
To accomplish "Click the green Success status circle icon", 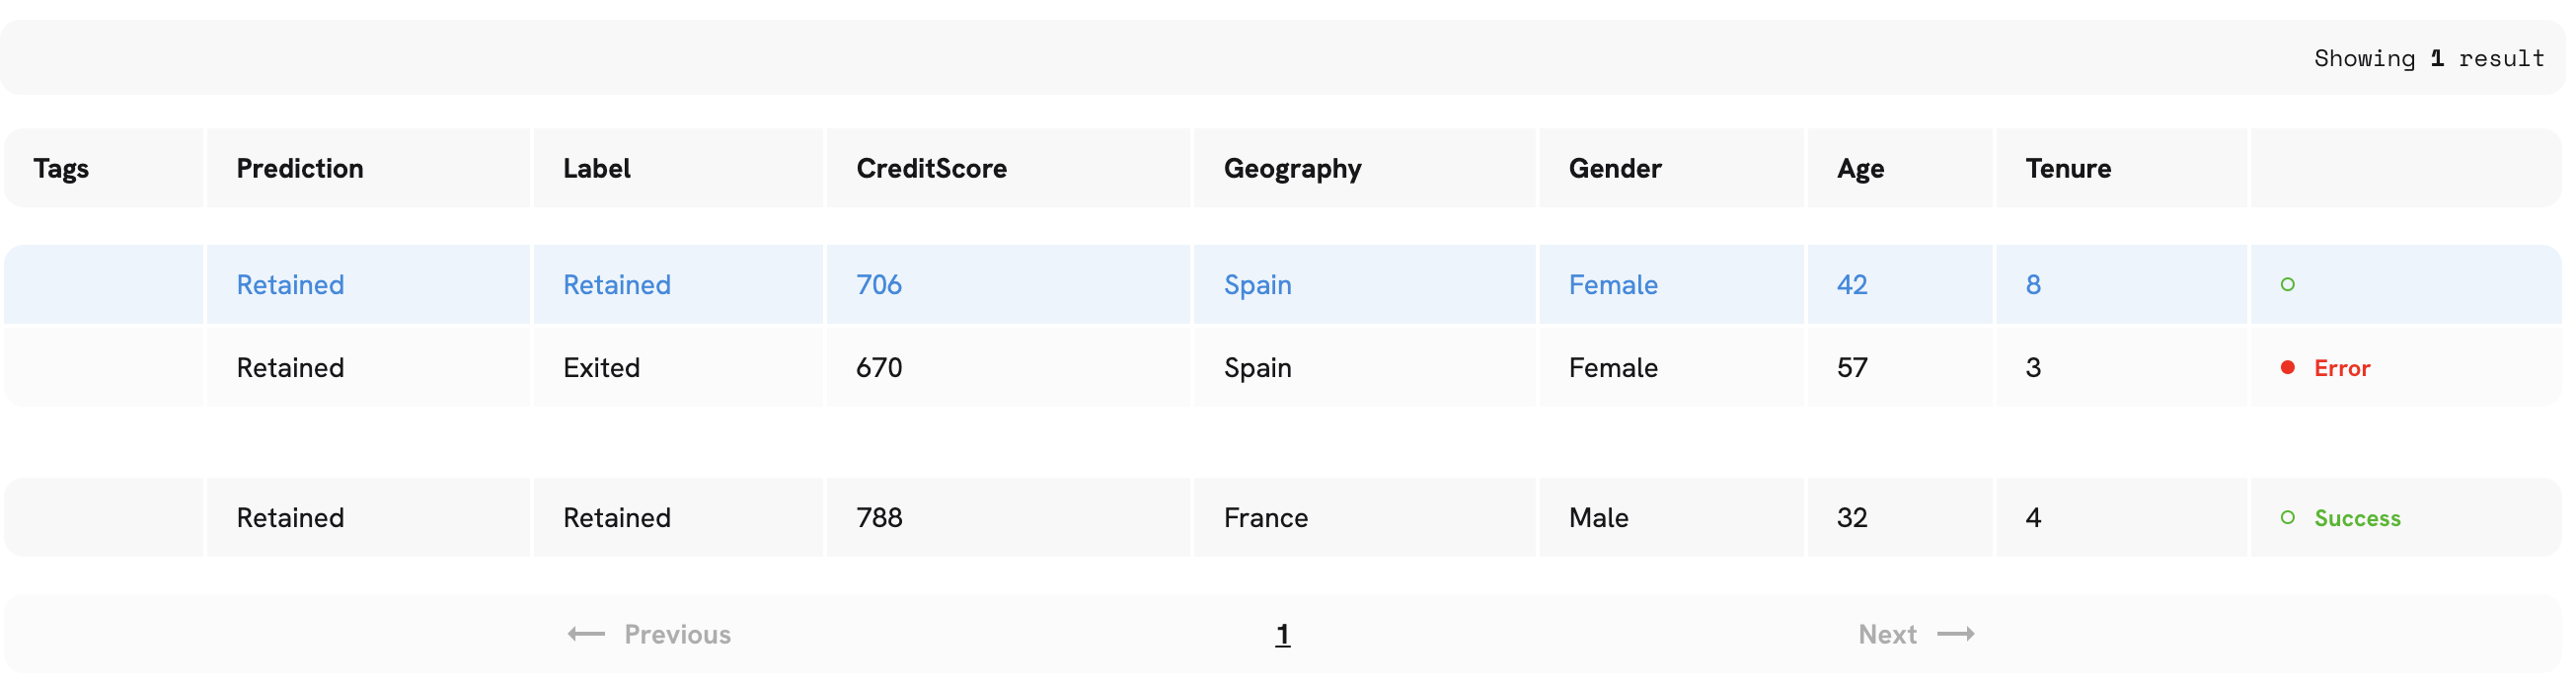I will [2287, 517].
